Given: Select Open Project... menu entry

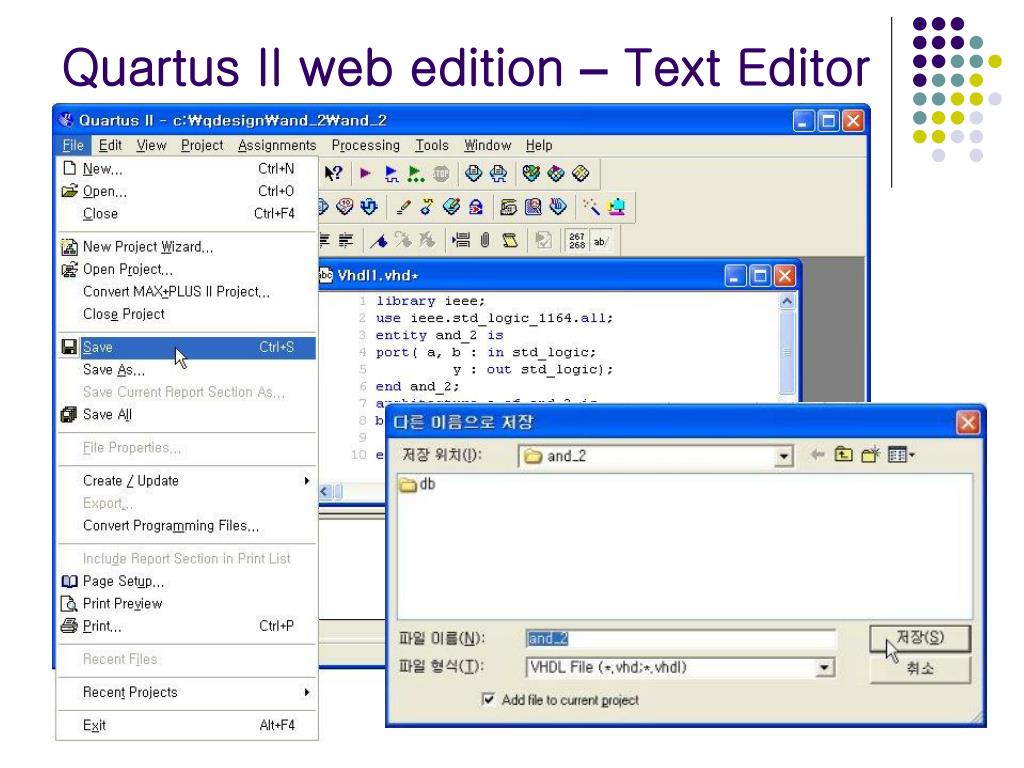Looking at the screenshot, I should click(187, 269).
